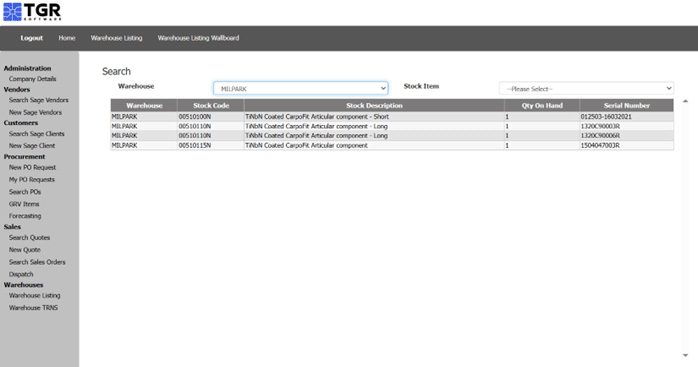The width and height of the screenshot is (698, 367).
Task: Open Search POs link
Action: click(25, 192)
